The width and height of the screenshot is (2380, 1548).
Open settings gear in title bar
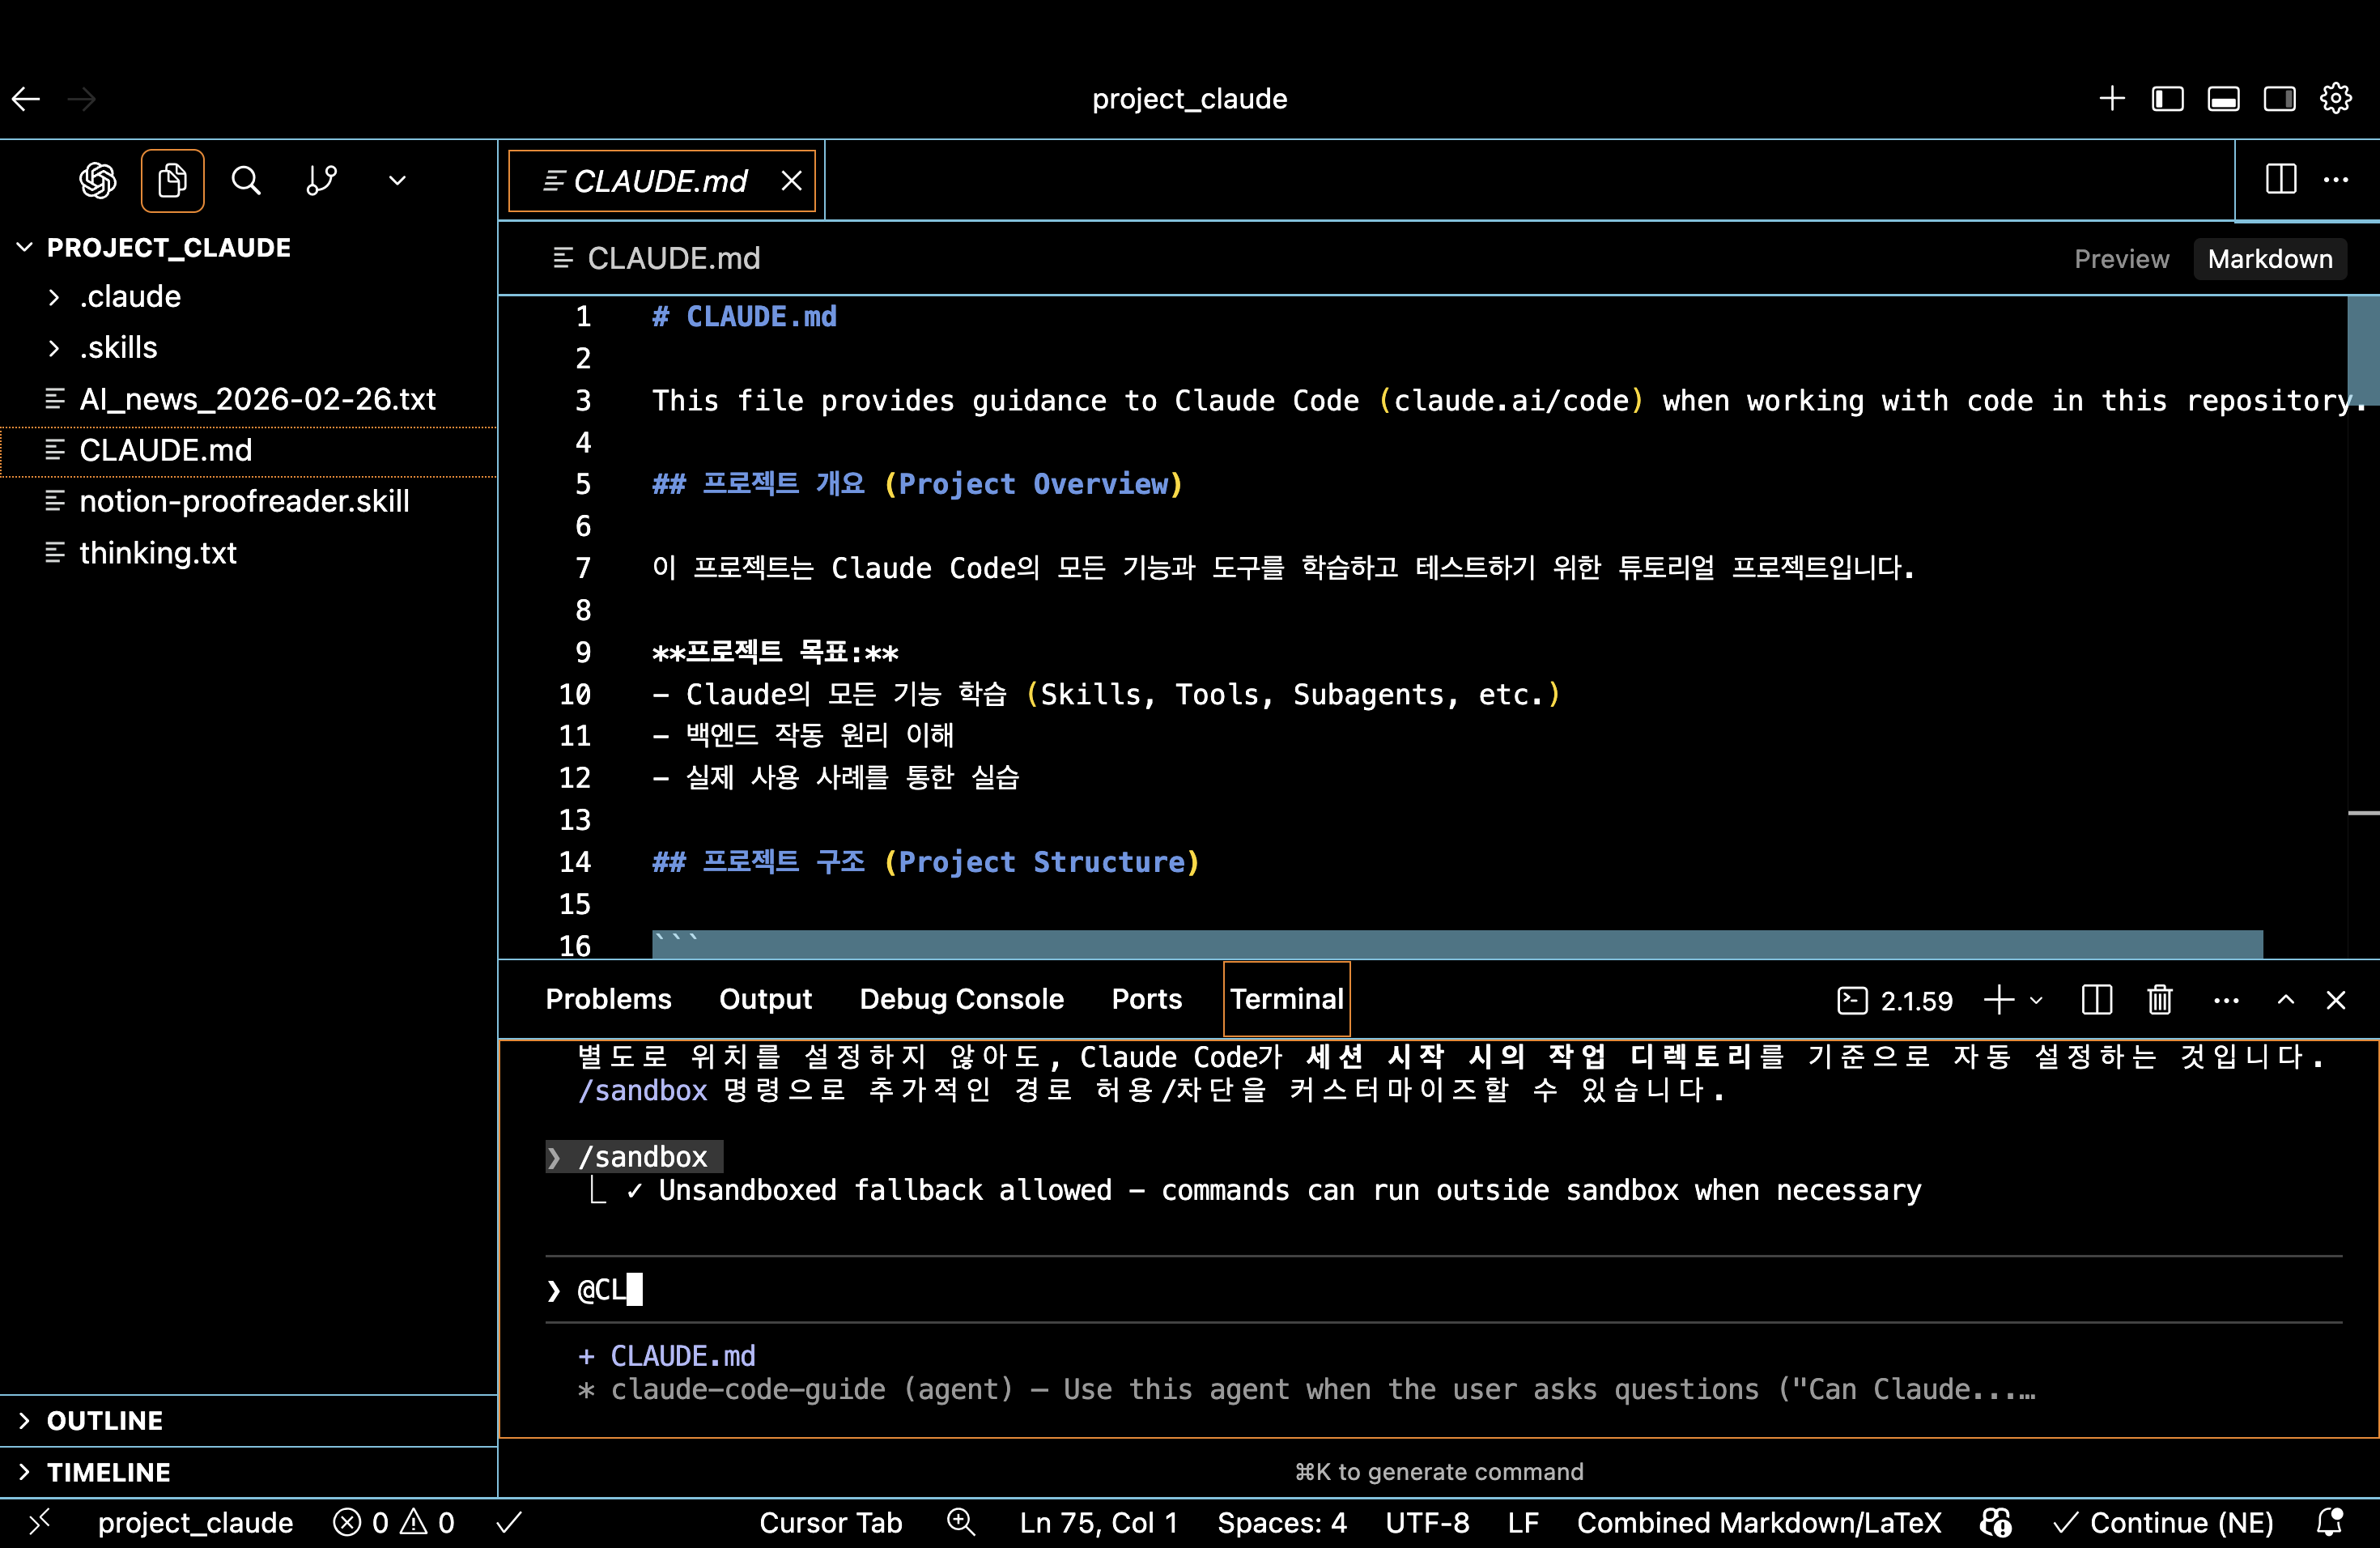point(2336,98)
